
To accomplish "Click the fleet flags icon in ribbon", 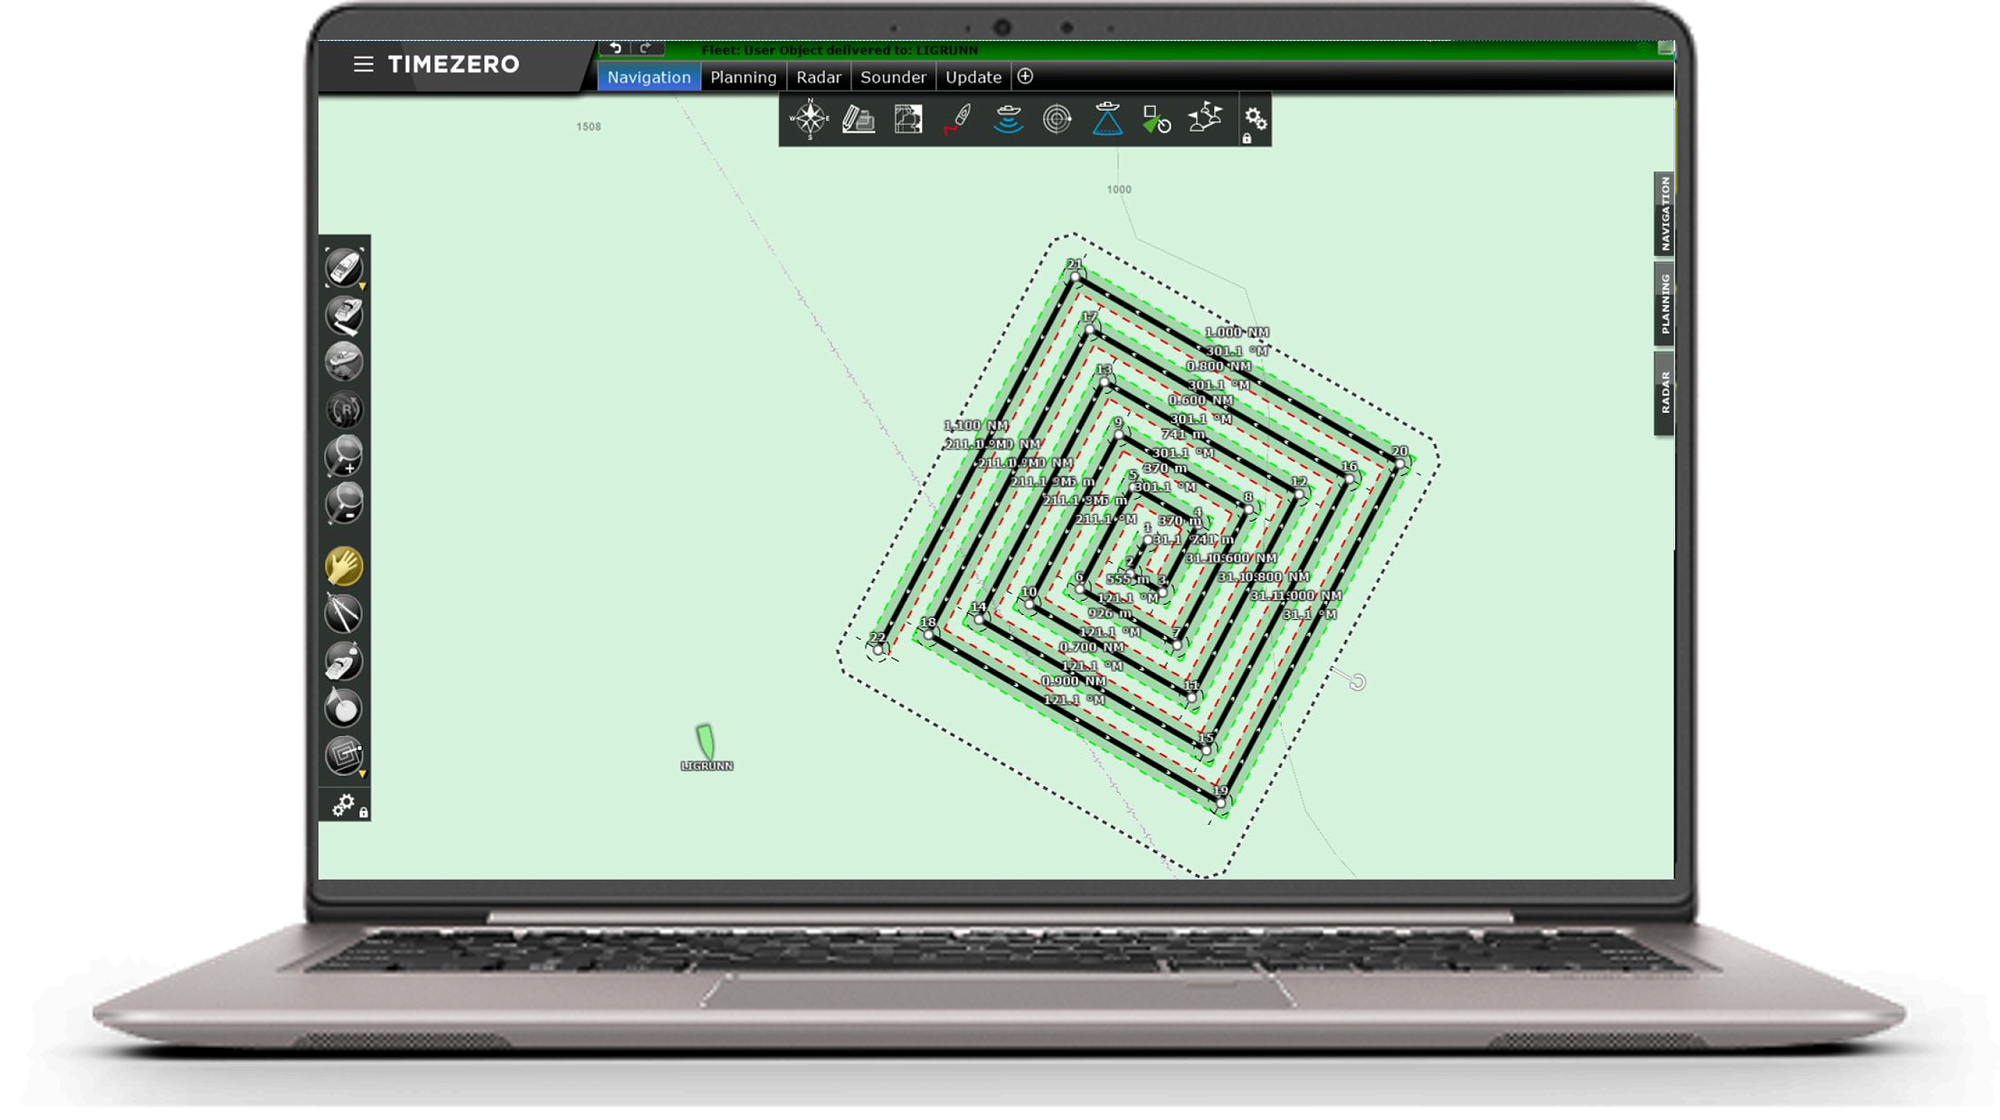I will click(1205, 119).
